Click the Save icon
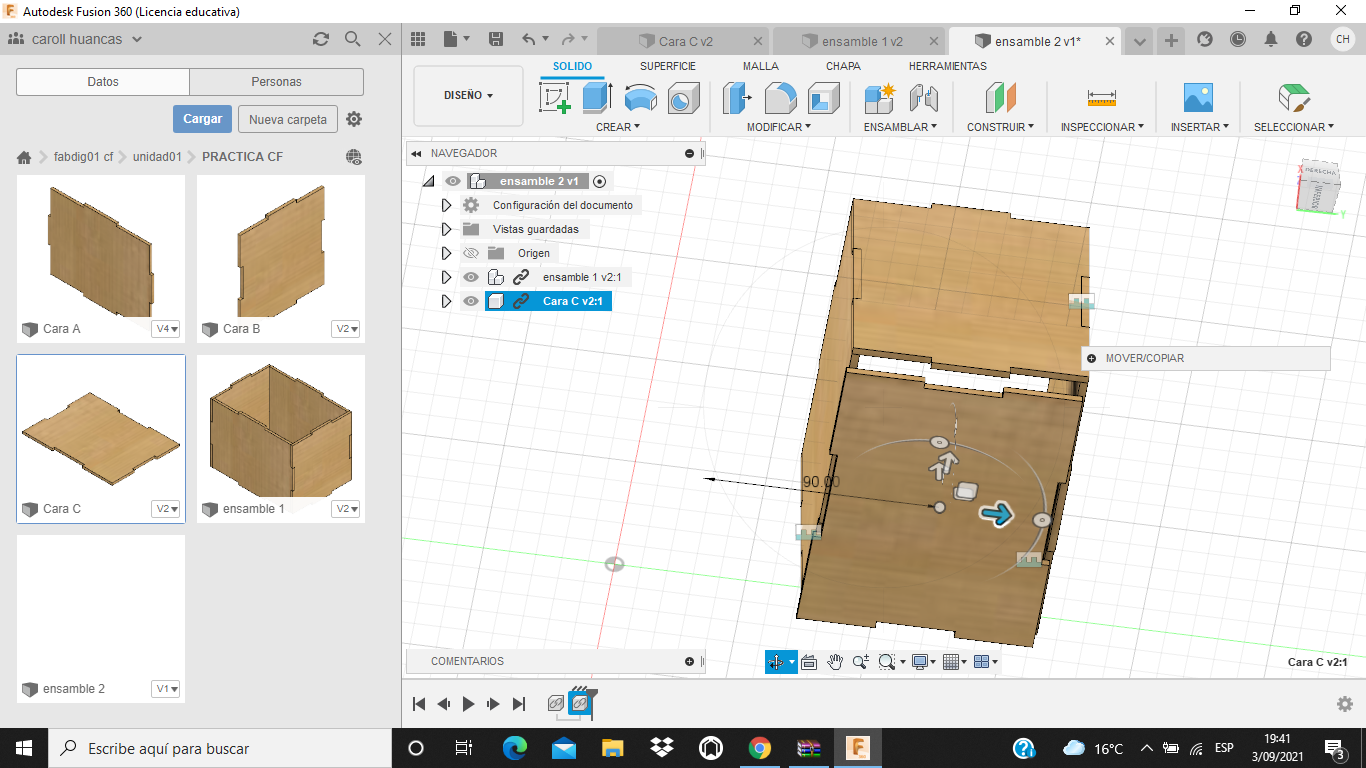This screenshot has width=1366, height=768. click(x=495, y=39)
